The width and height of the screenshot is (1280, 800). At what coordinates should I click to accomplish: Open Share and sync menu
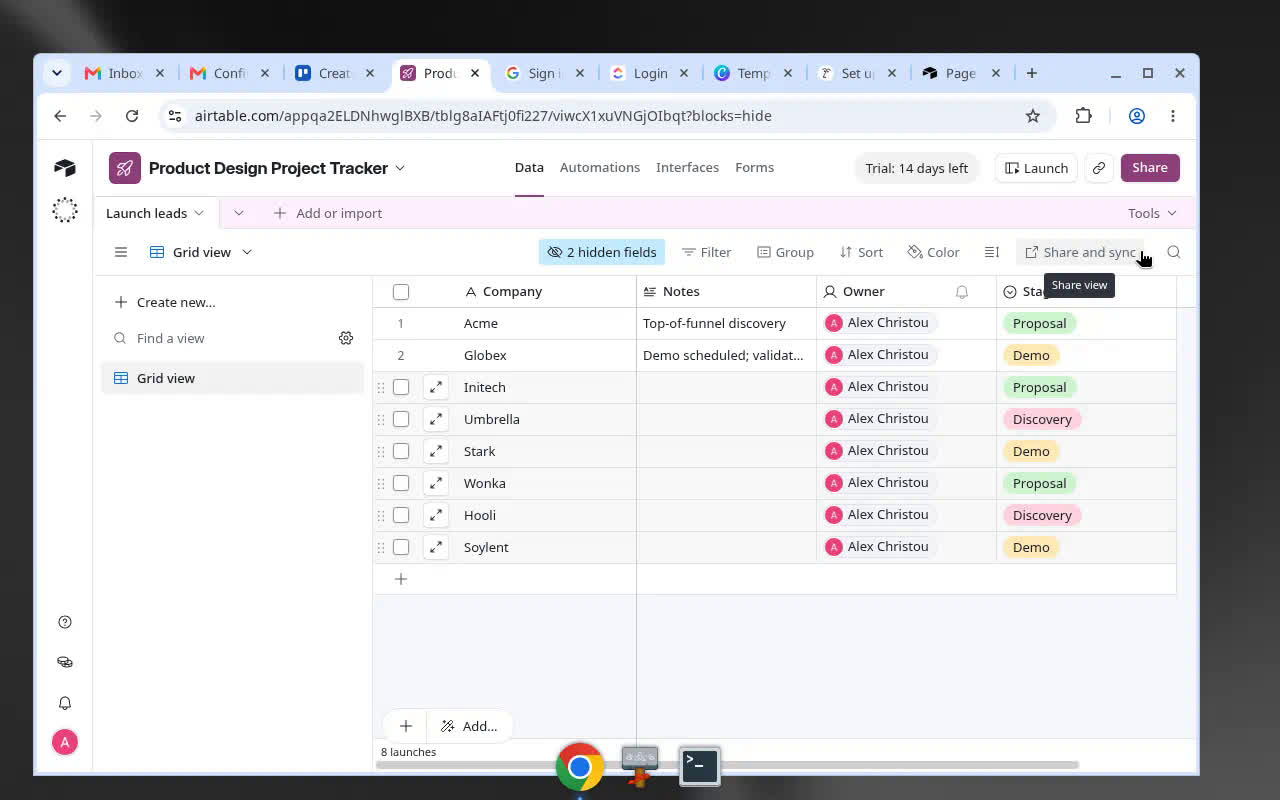tap(1080, 252)
